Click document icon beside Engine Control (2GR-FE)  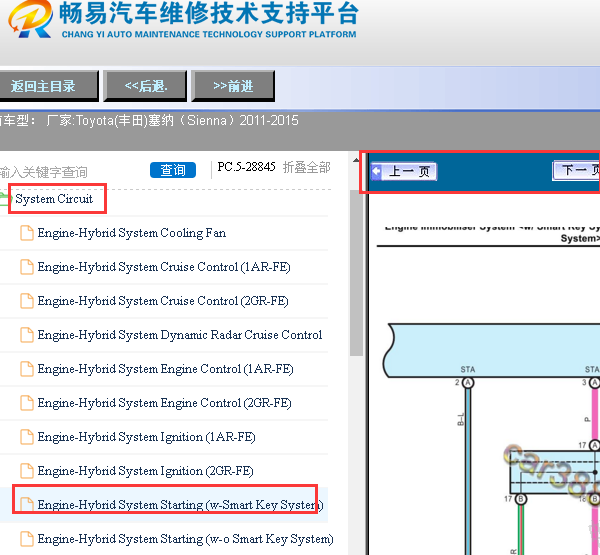click(27, 403)
